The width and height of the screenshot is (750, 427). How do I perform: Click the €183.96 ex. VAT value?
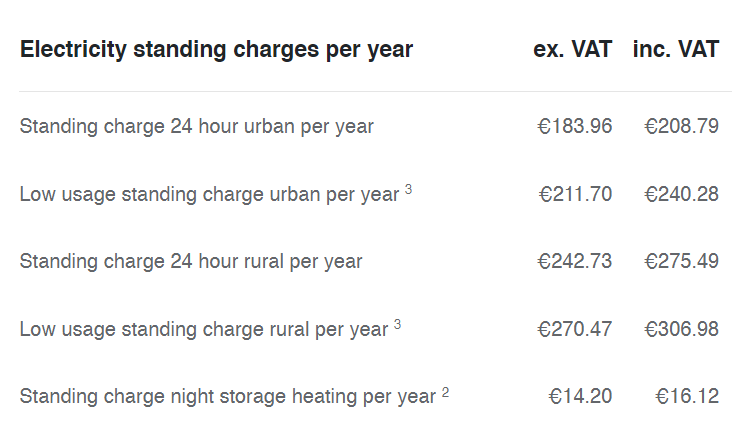tap(574, 126)
